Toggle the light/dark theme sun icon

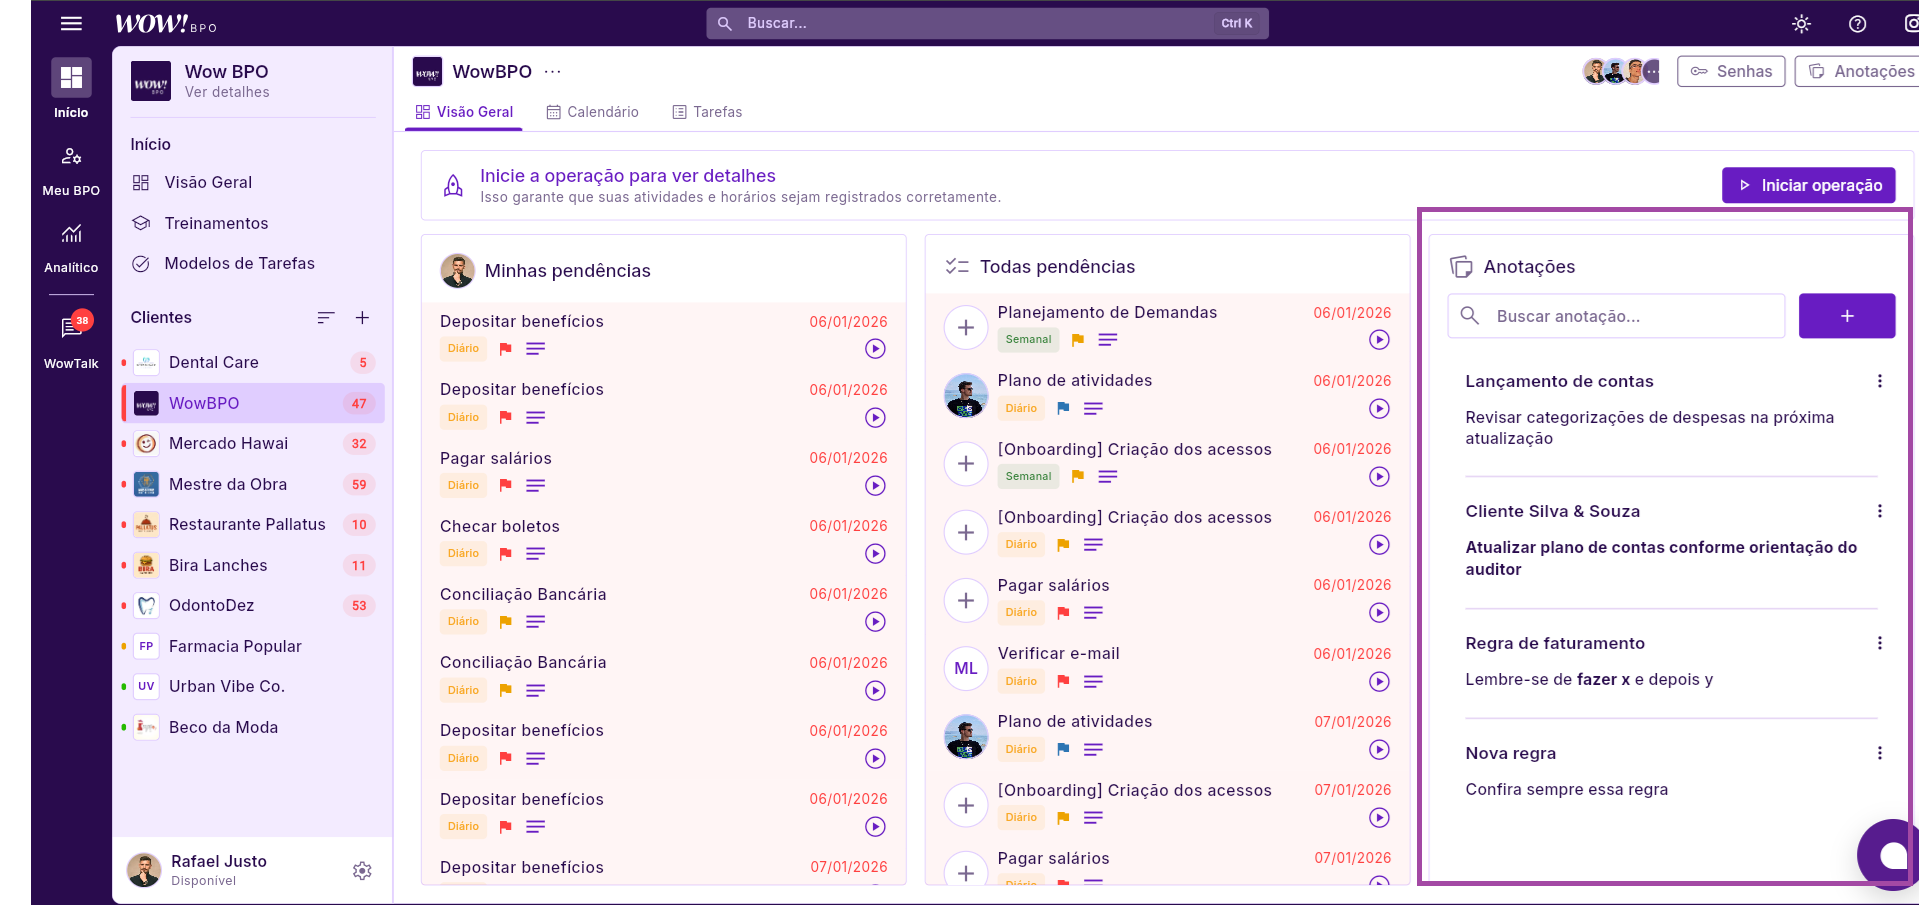1801,24
